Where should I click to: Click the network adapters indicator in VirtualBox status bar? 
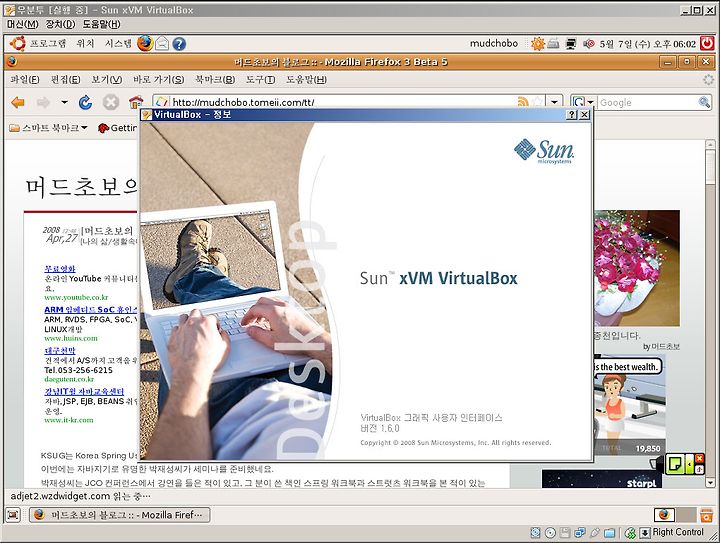(x=579, y=532)
